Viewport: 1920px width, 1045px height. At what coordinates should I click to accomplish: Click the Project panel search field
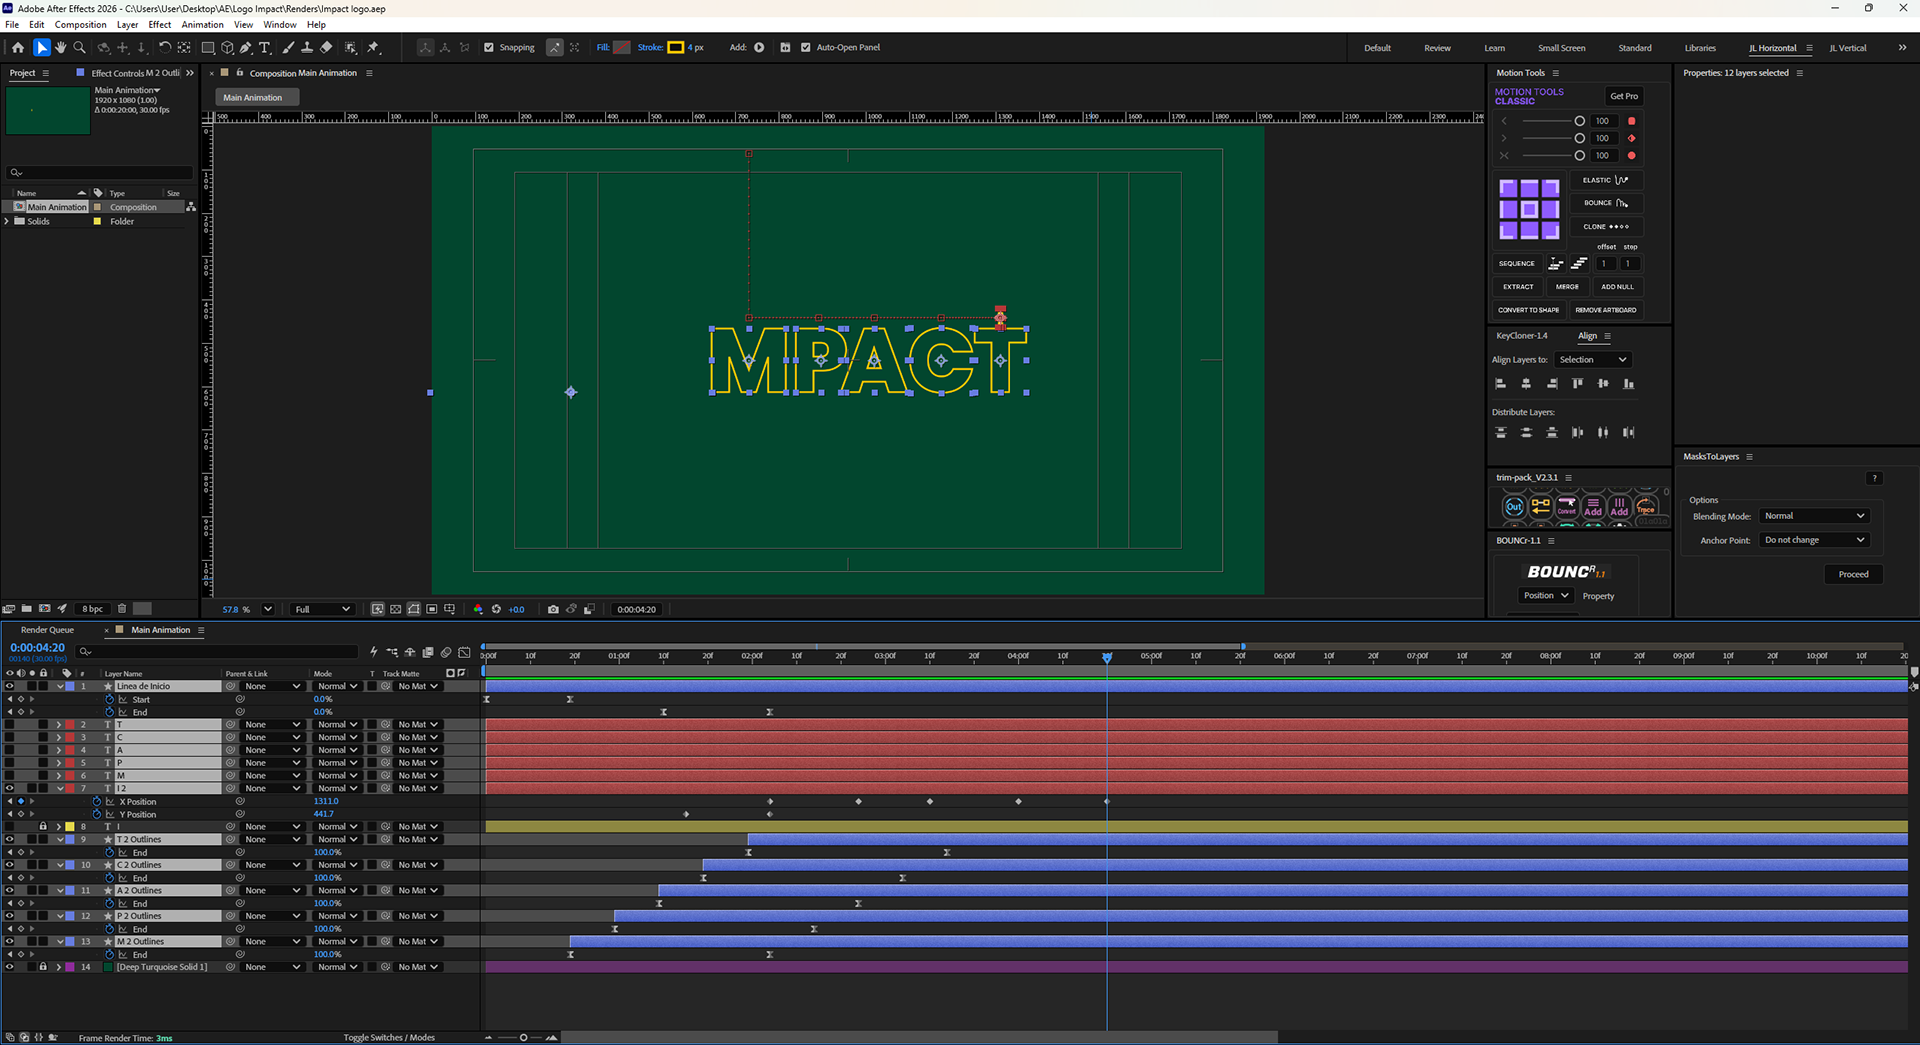(x=100, y=172)
